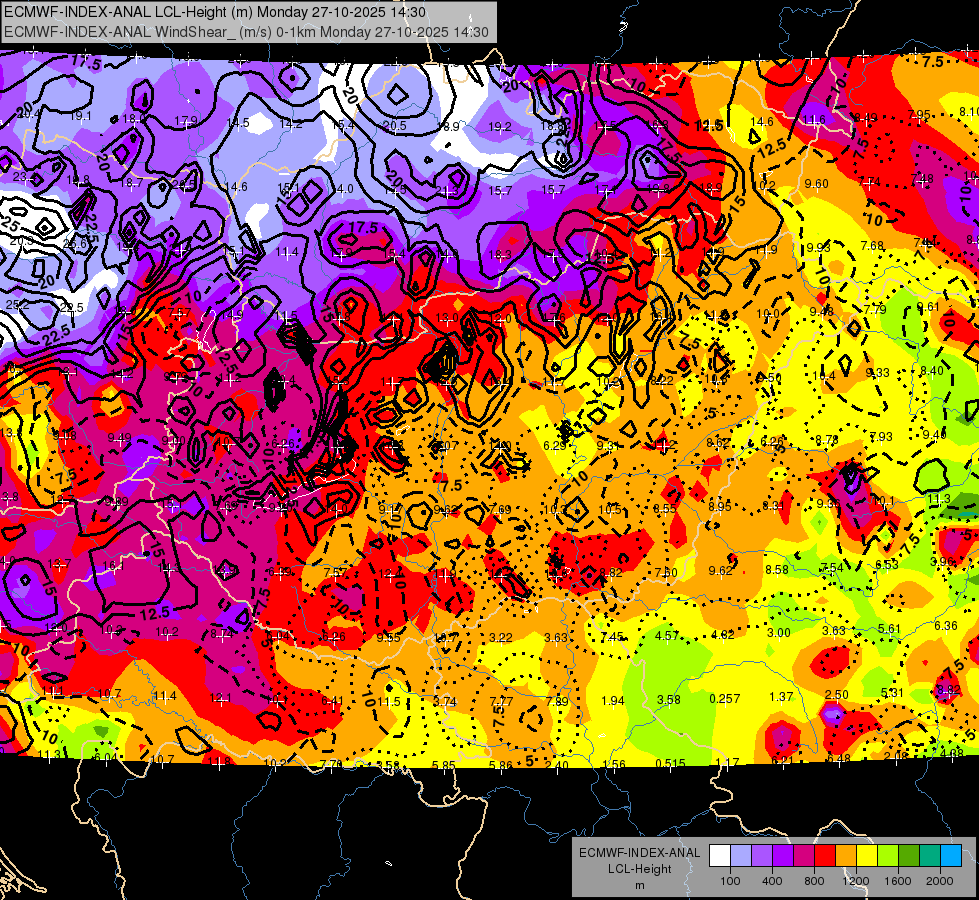Viewport: 979px width, 900px height.
Task: Click the 5.31 grid value
Action: [892, 692]
